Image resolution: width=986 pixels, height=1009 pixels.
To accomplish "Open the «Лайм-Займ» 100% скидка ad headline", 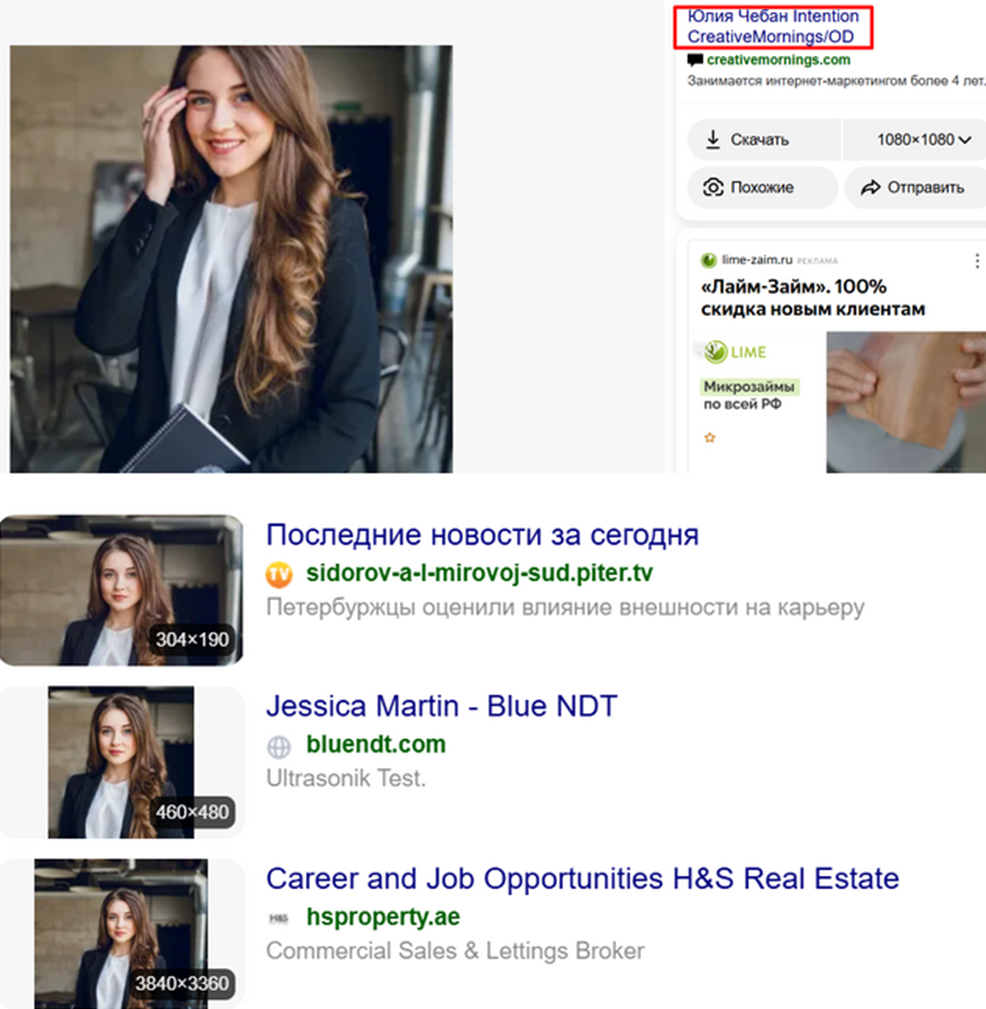I will point(813,298).
